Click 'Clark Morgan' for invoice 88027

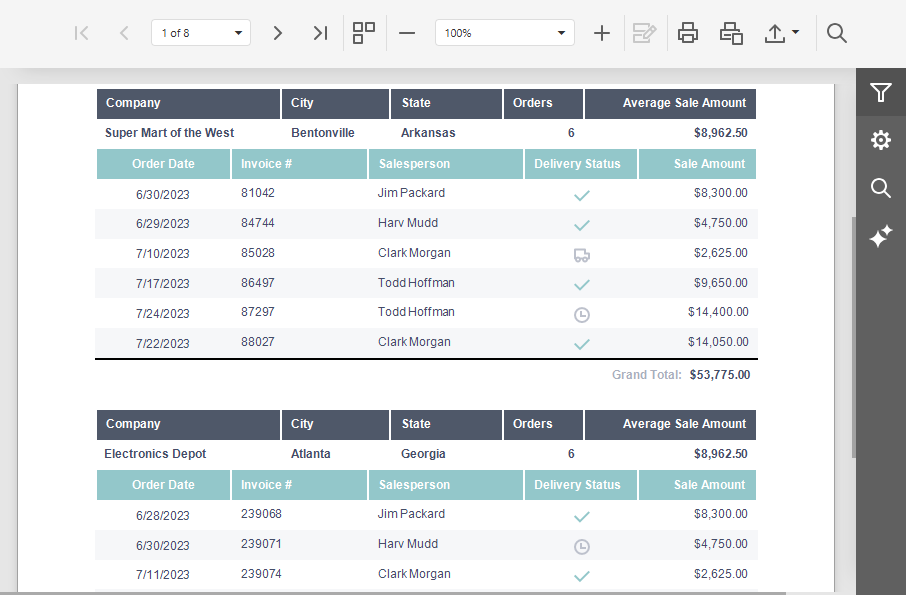[x=414, y=342]
